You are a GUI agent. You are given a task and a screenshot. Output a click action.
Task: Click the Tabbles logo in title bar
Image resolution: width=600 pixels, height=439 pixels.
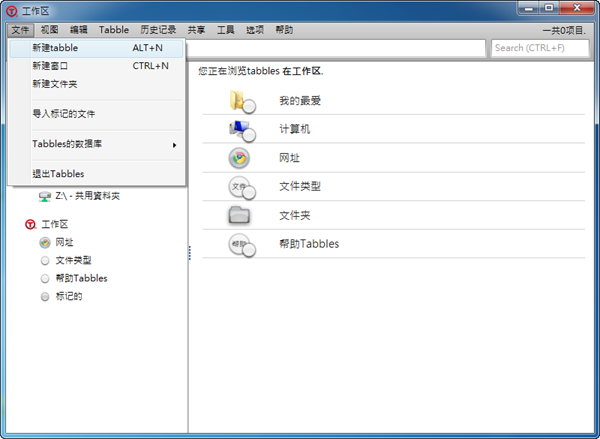[x=12, y=11]
